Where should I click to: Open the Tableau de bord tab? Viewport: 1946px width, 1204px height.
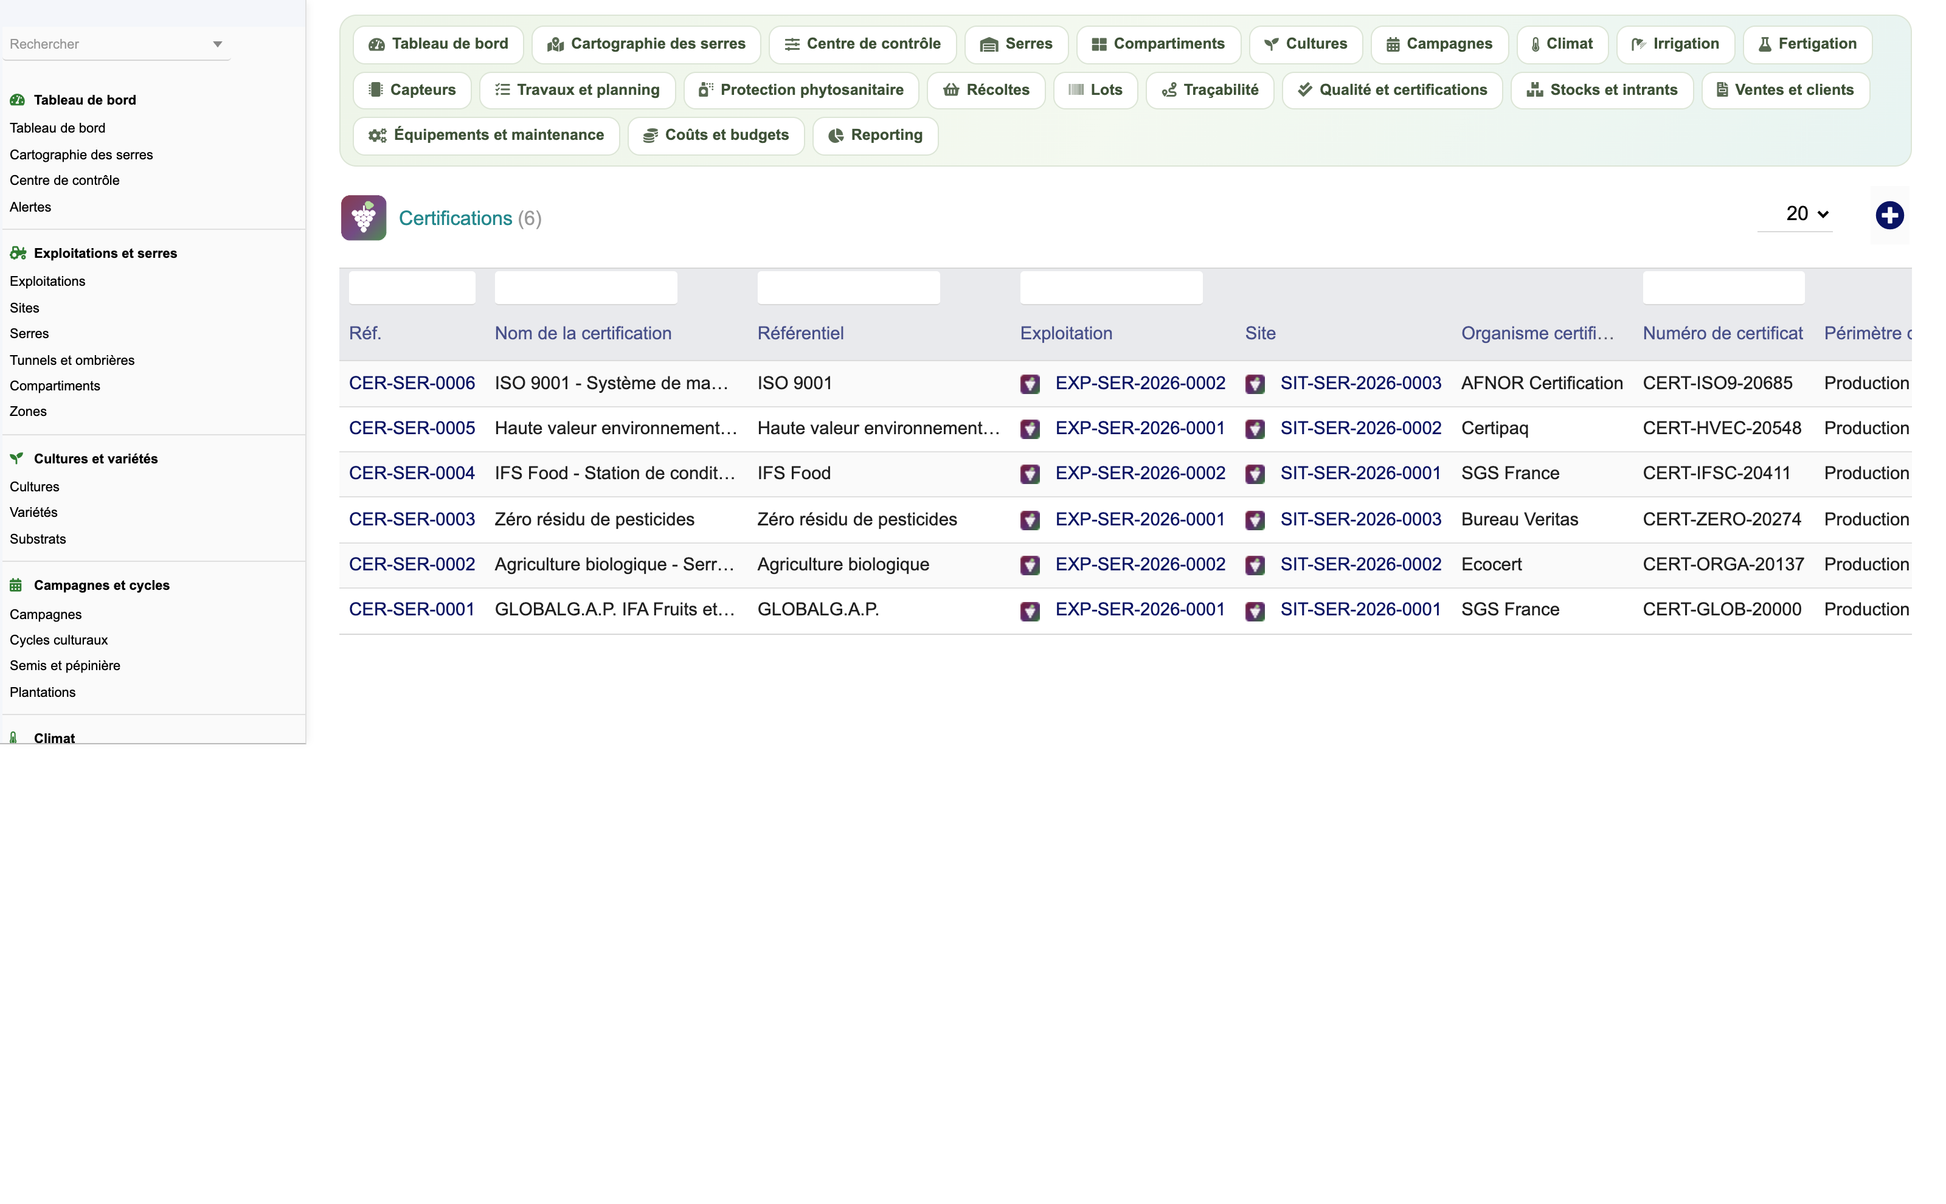(438, 44)
